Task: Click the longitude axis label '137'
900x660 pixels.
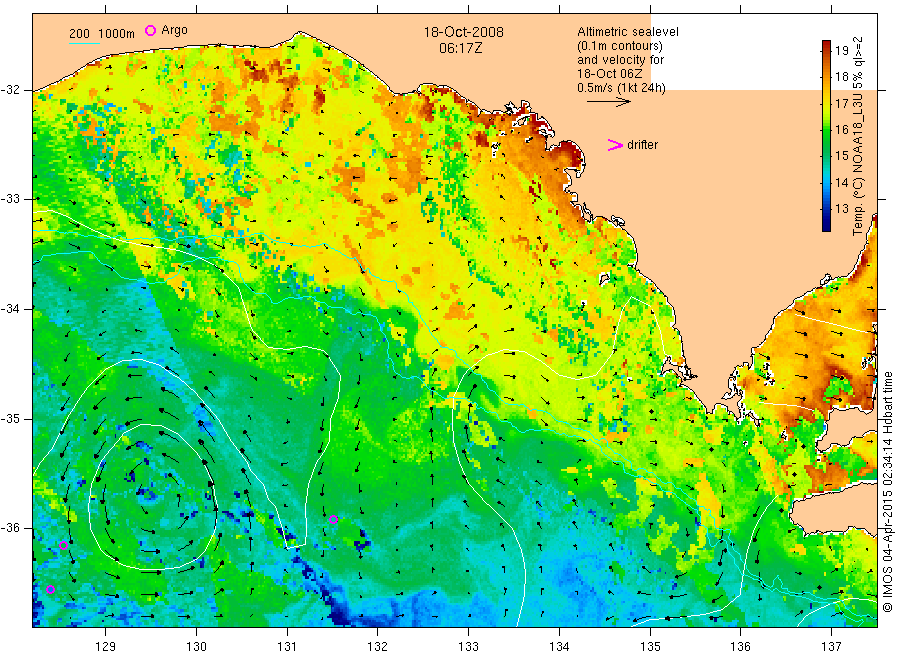Action: pyautogui.click(x=831, y=647)
